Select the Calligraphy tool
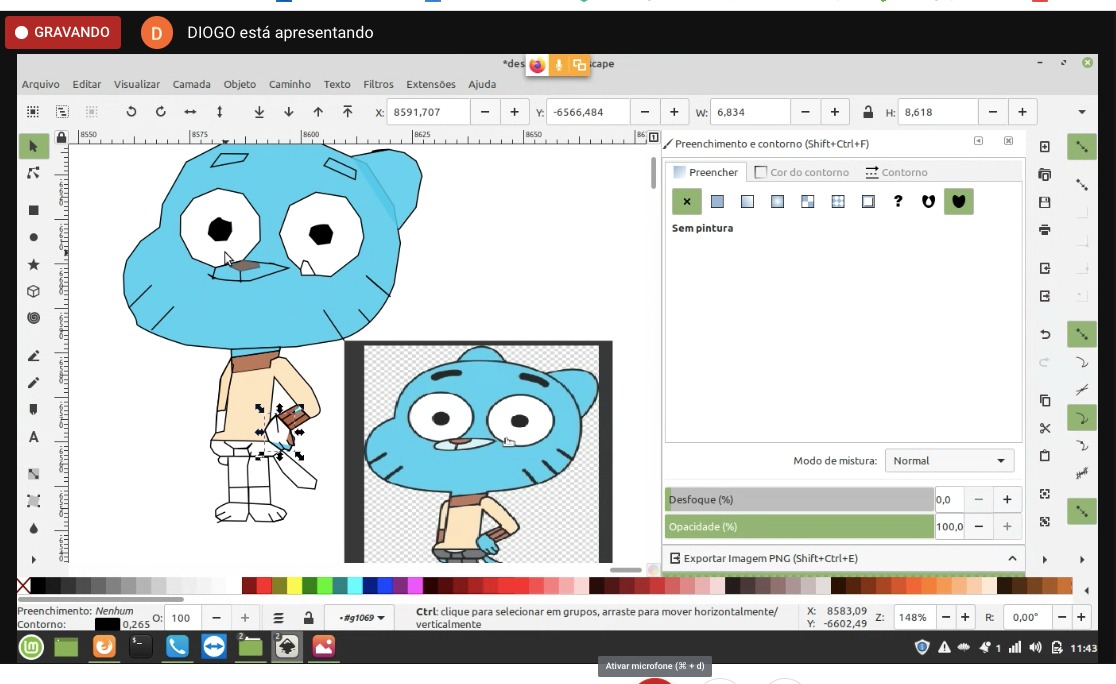Screen dimensions: 1116x684 click(33, 409)
